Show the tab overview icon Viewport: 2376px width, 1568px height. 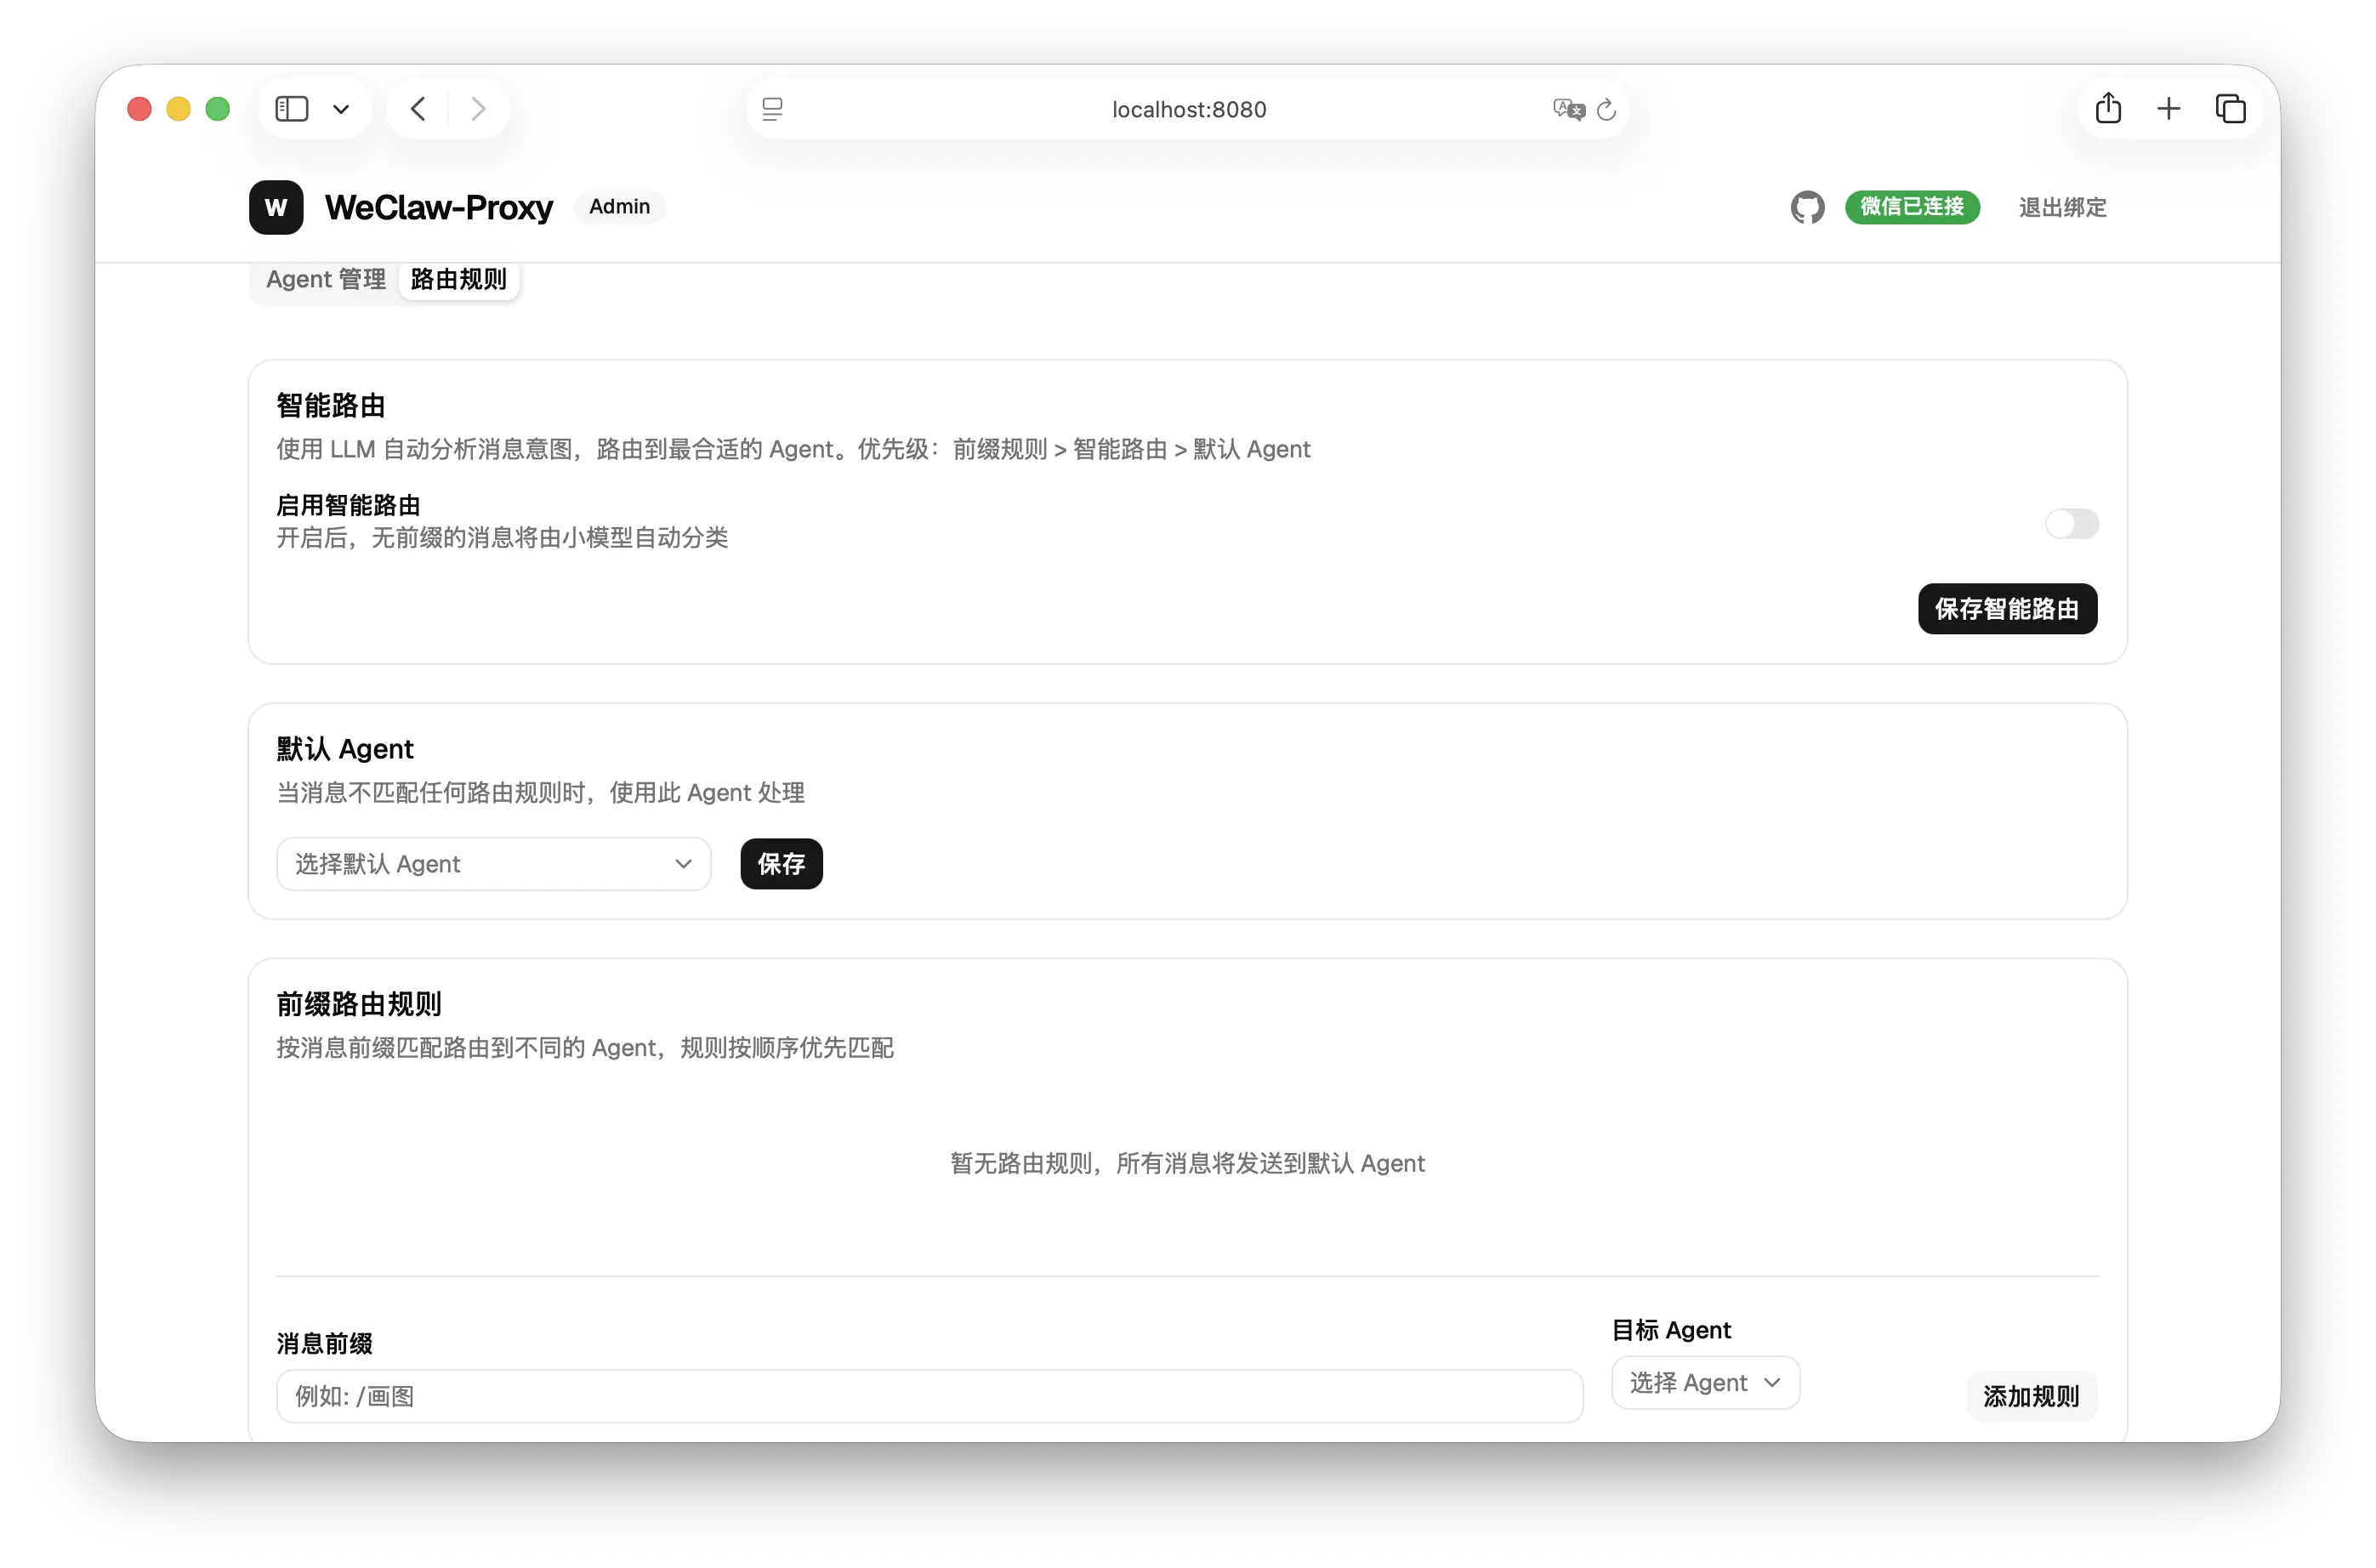pos(2230,108)
